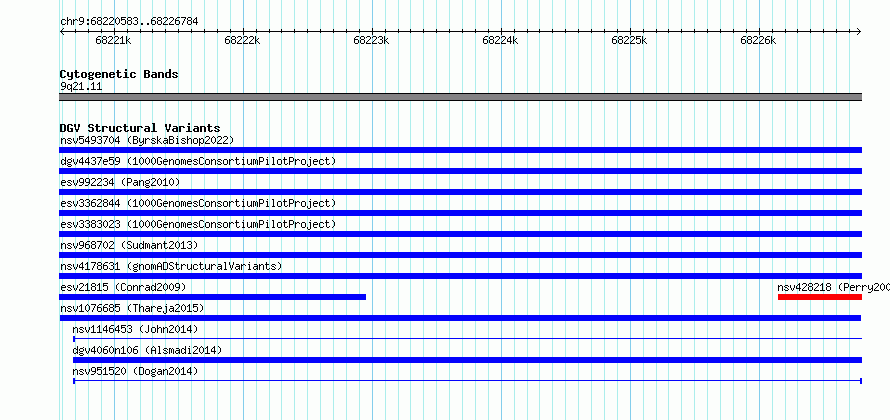Select the 9q21.11 band label
890x420 pixels.
81,87
